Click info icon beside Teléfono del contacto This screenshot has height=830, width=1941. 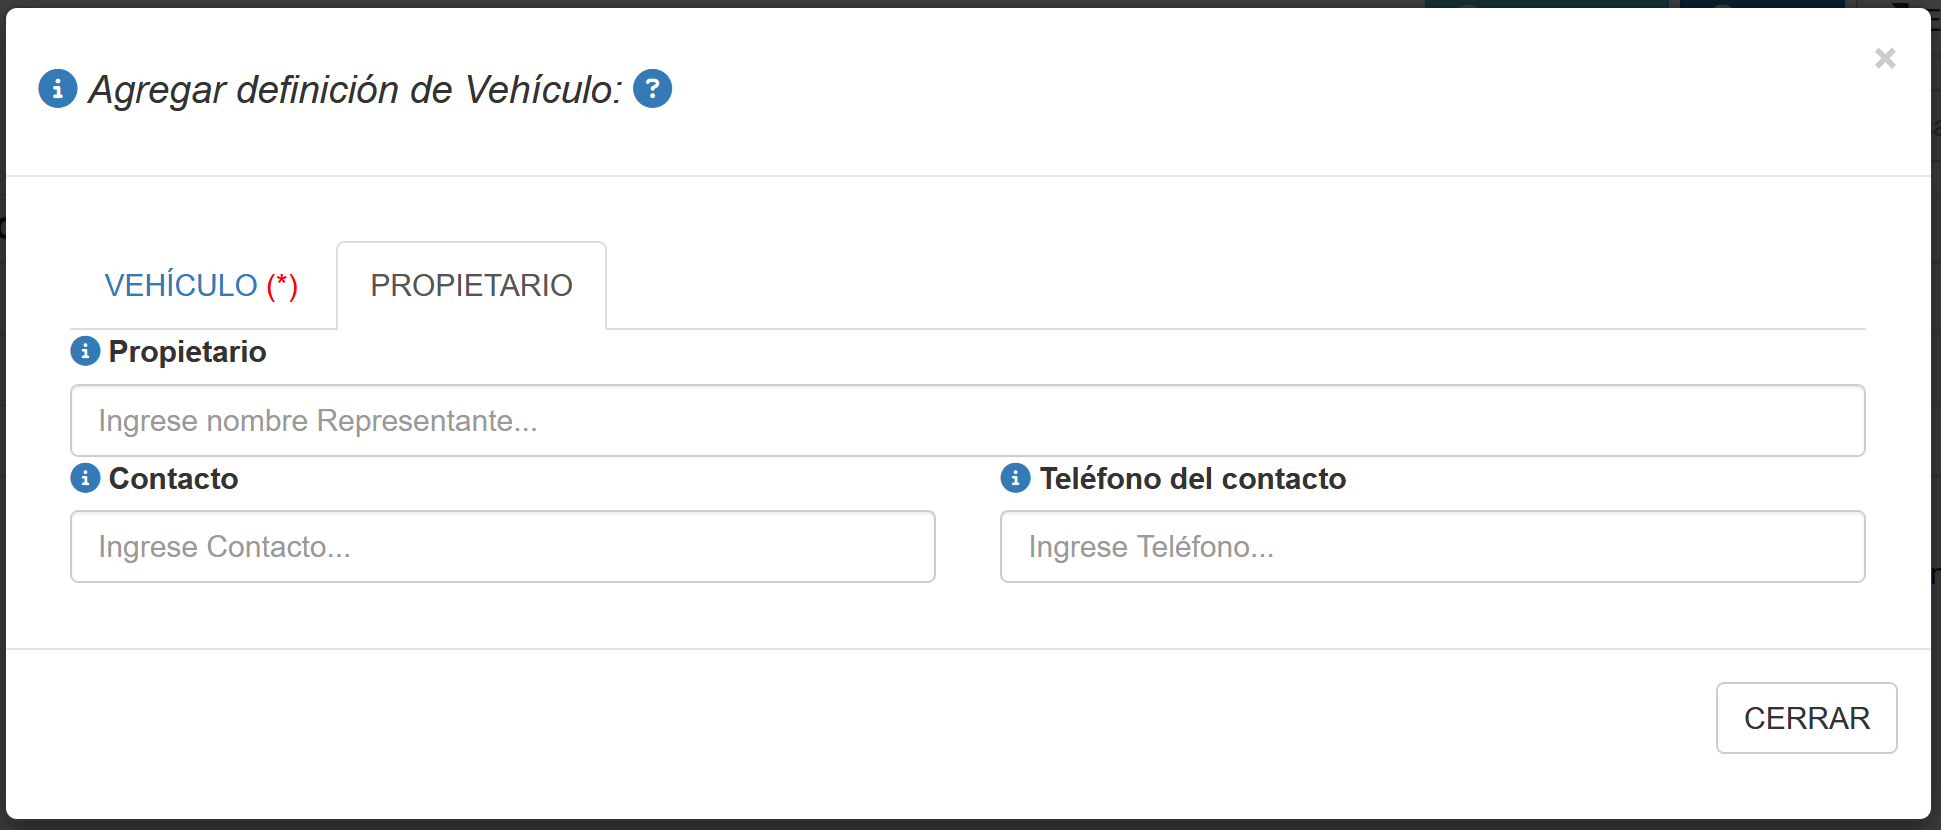click(x=1015, y=478)
